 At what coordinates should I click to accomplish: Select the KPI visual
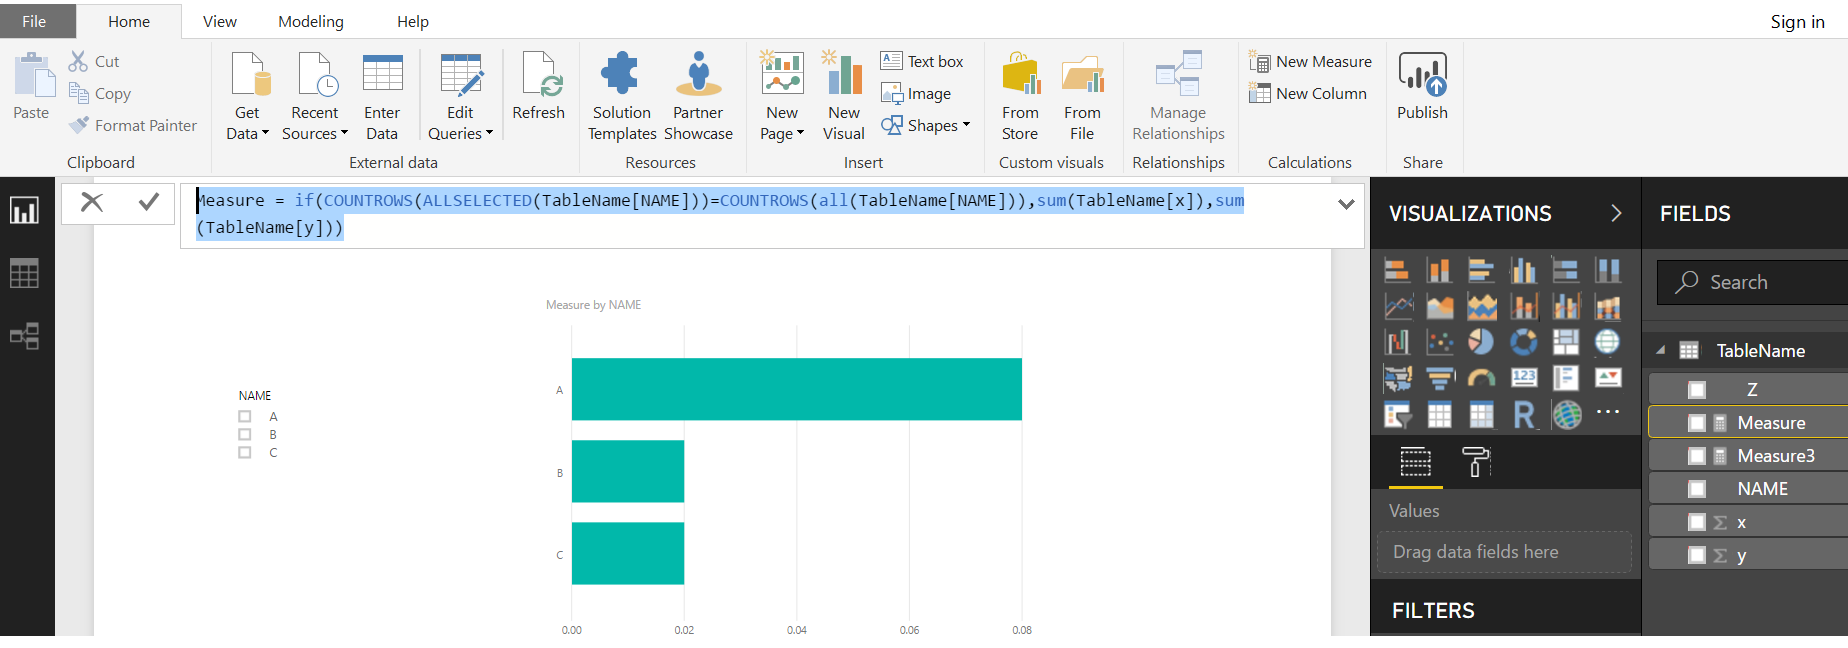1607,378
